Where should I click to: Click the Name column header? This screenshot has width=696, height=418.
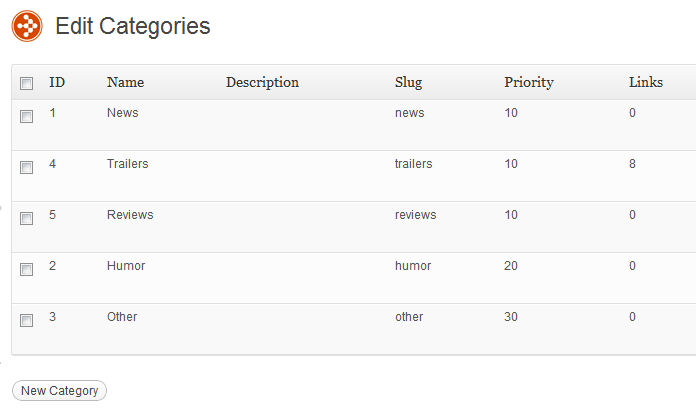pos(126,82)
